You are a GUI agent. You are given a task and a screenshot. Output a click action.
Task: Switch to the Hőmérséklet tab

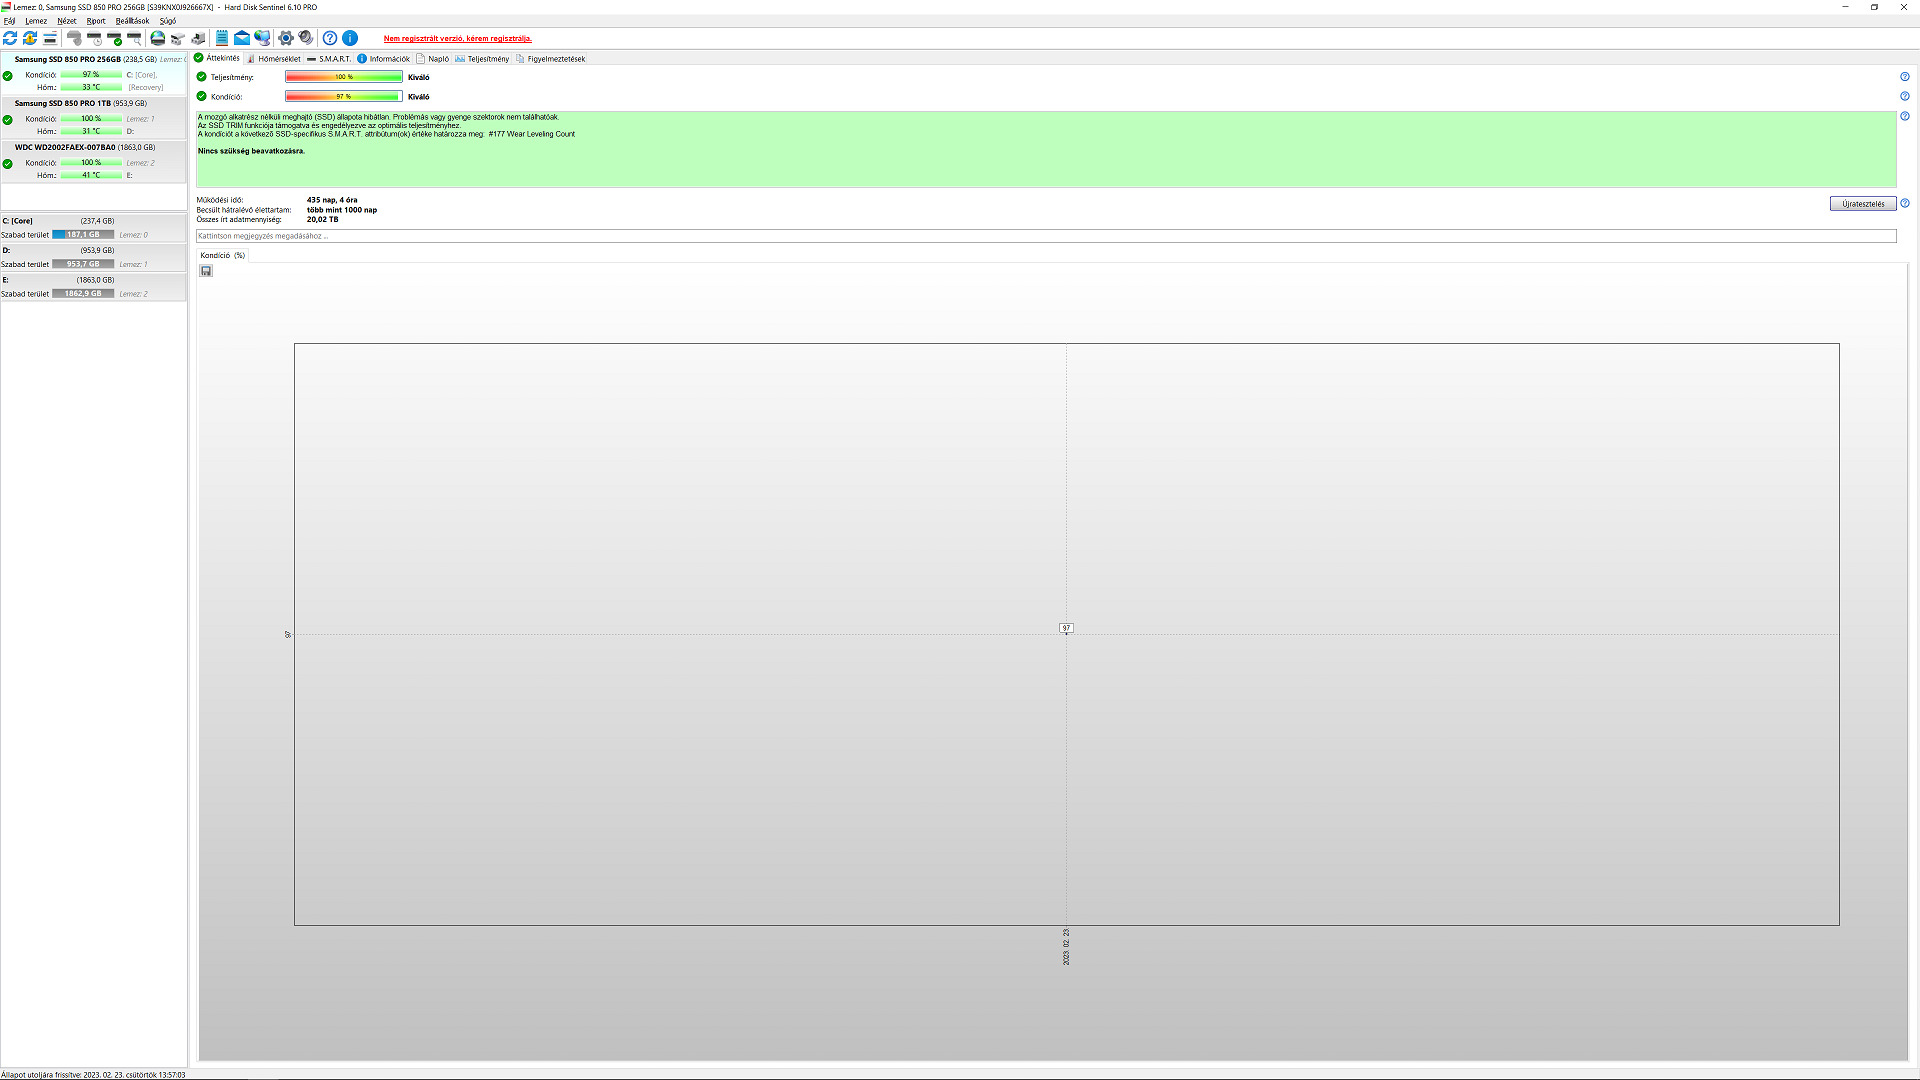click(278, 59)
